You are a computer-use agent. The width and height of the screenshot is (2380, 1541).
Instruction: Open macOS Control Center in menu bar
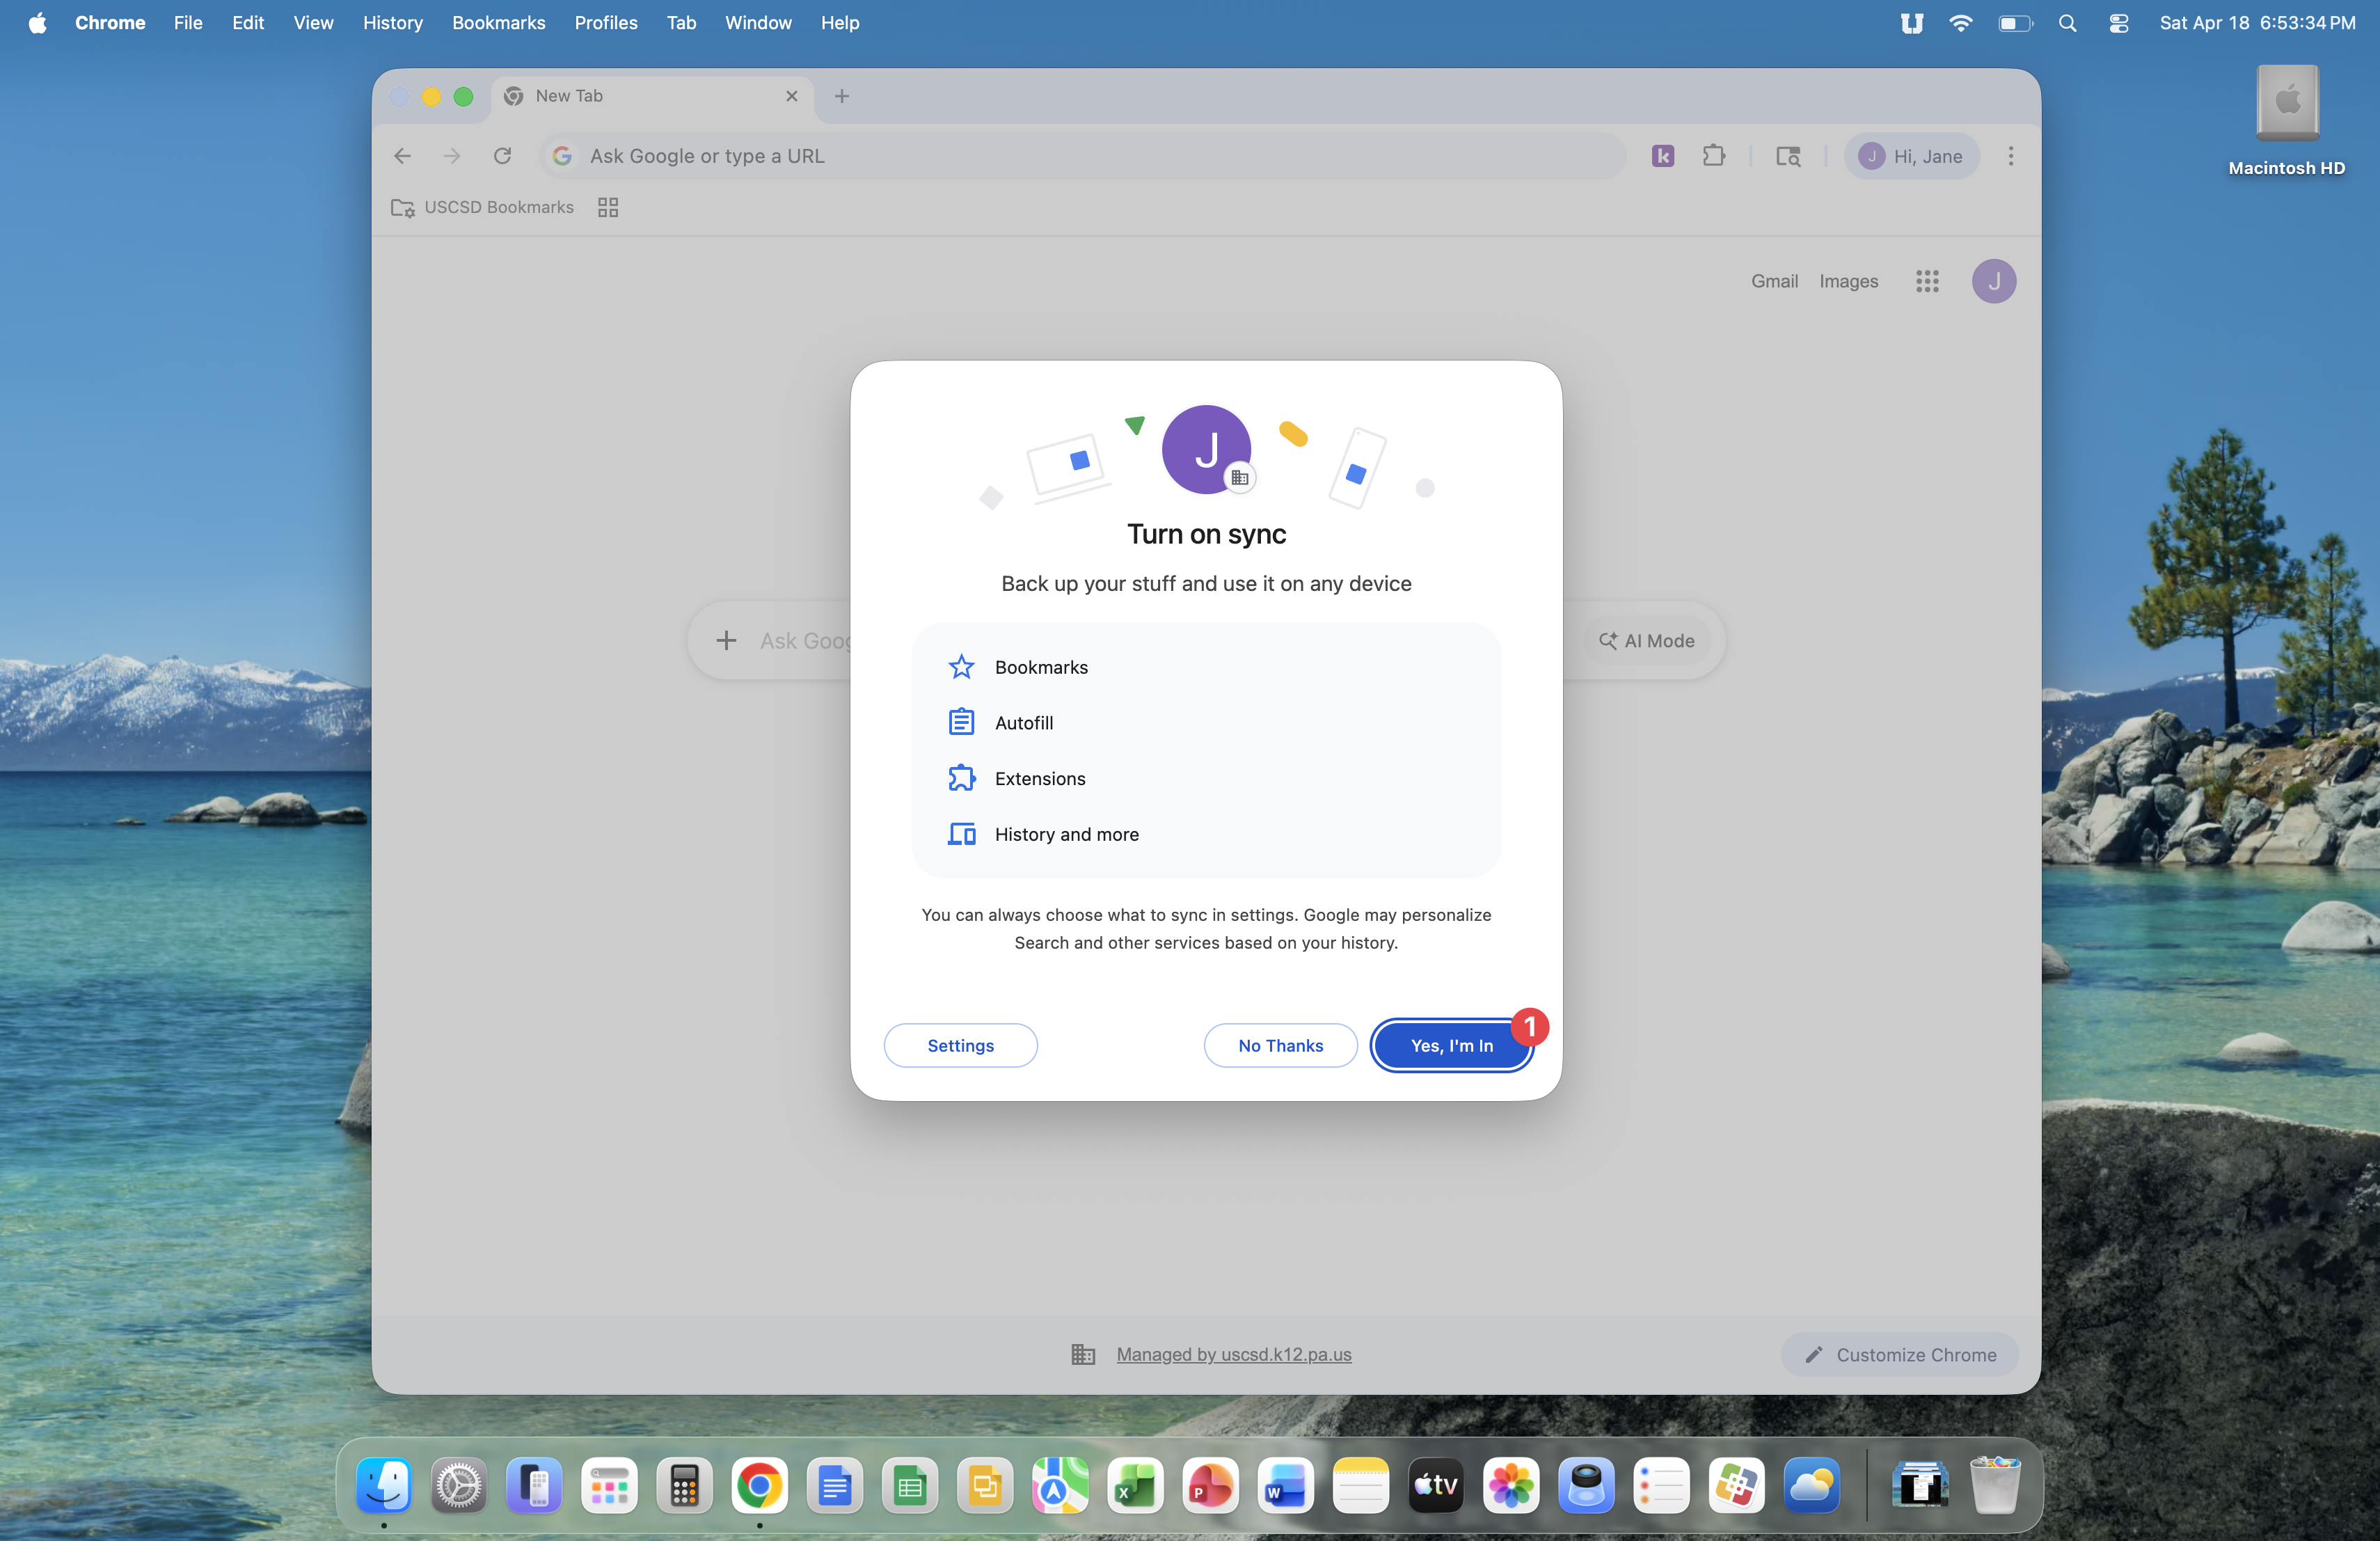point(2118,22)
